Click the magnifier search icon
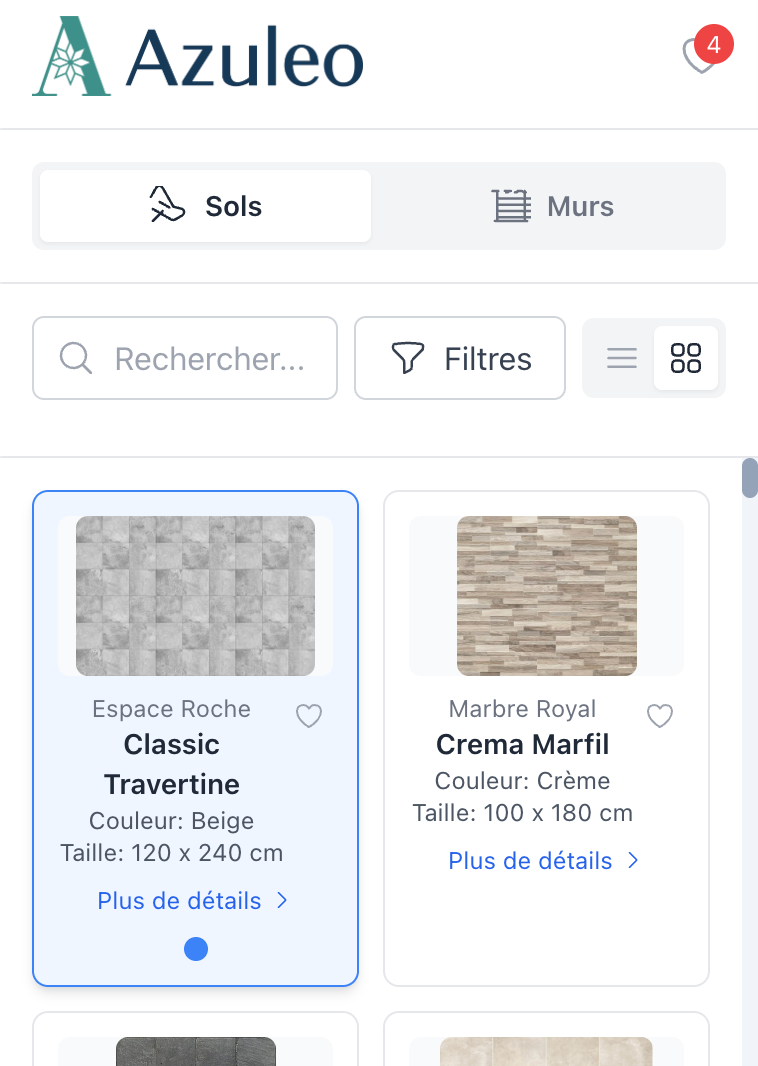The width and height of the screenshot is (758, 1066). pos(76,358)
